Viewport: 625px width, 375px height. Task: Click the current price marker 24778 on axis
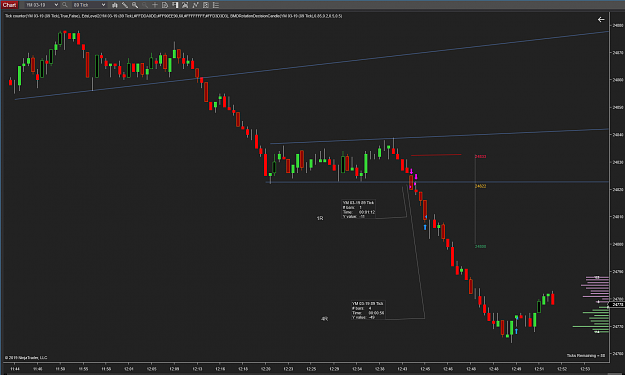coord(617,304)
